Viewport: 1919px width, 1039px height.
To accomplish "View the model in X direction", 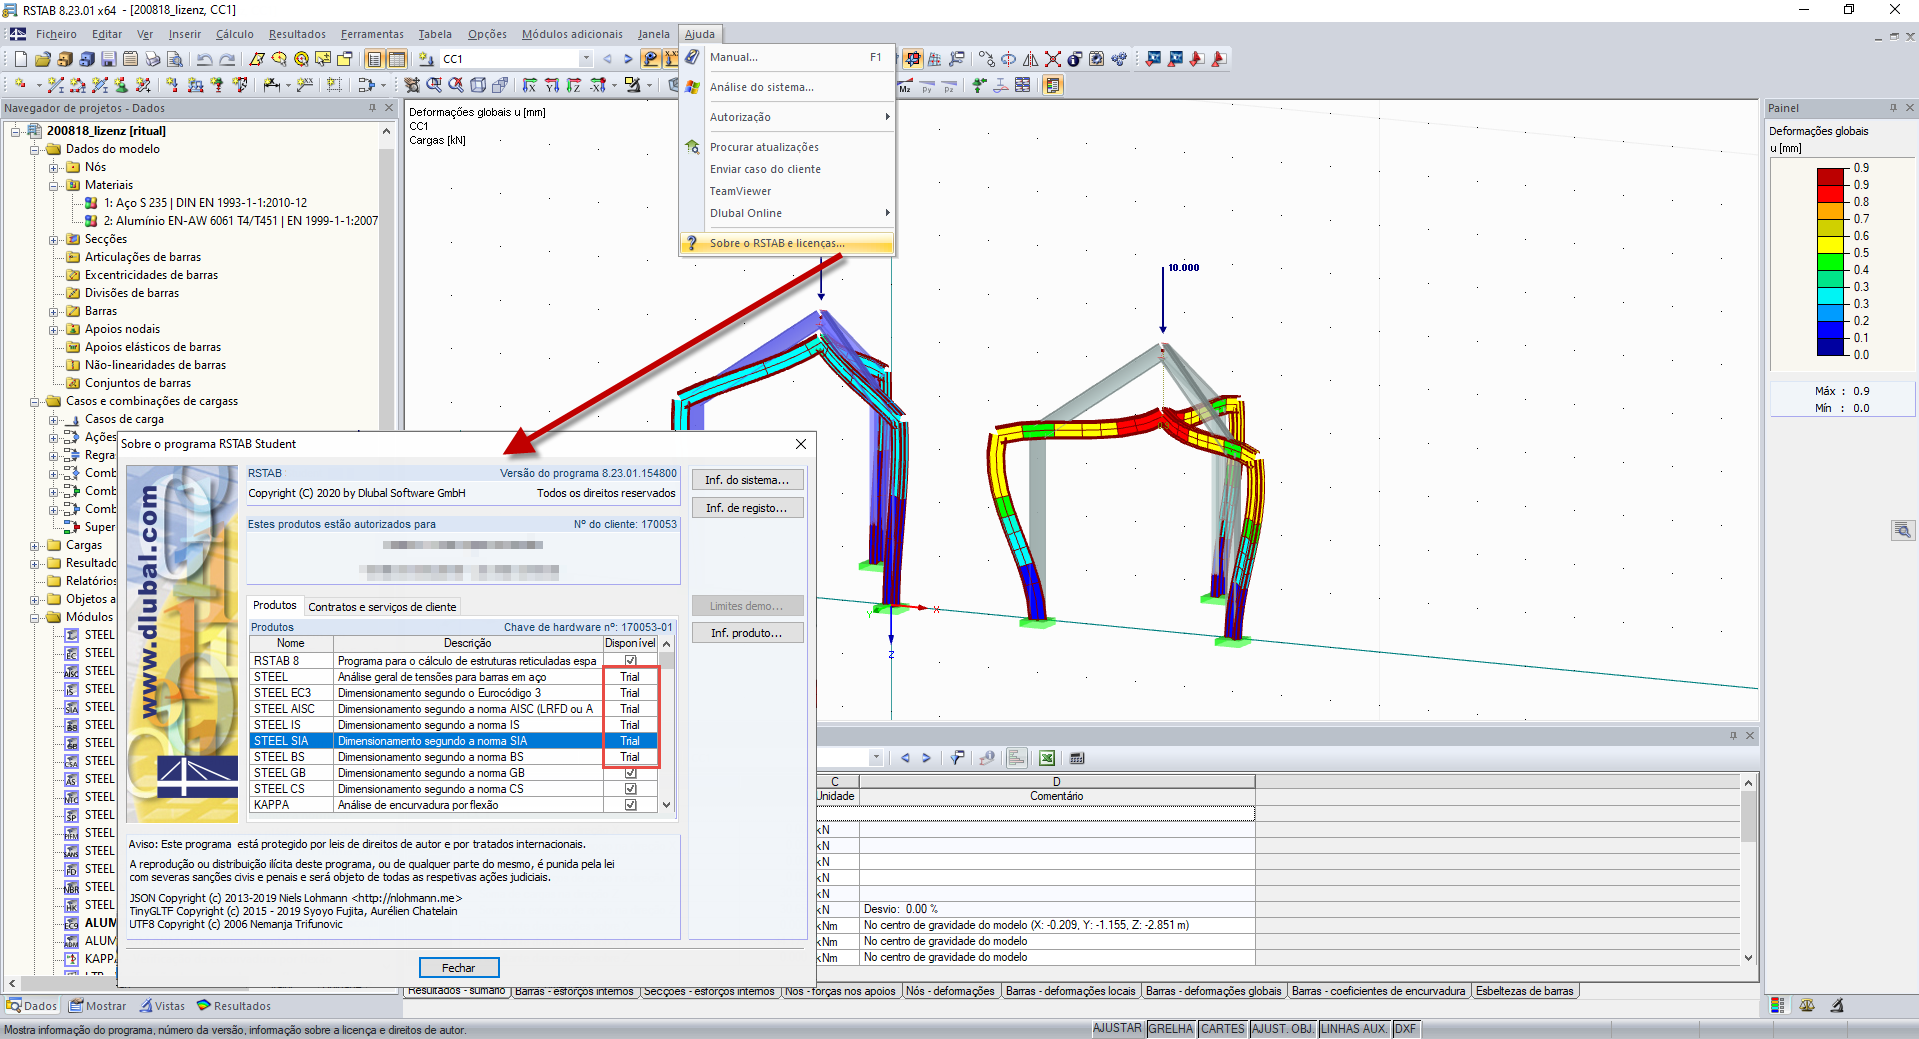I will (x=530, y=85).
